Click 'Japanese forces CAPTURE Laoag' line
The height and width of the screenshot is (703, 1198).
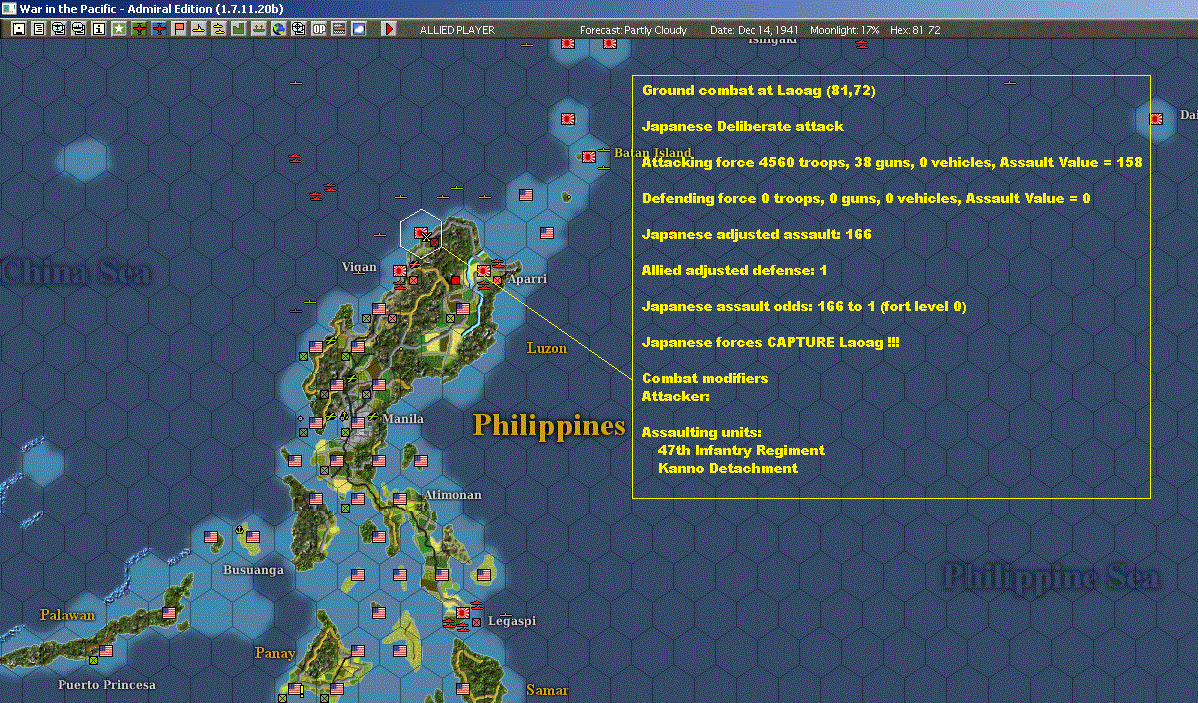point(770,342)
